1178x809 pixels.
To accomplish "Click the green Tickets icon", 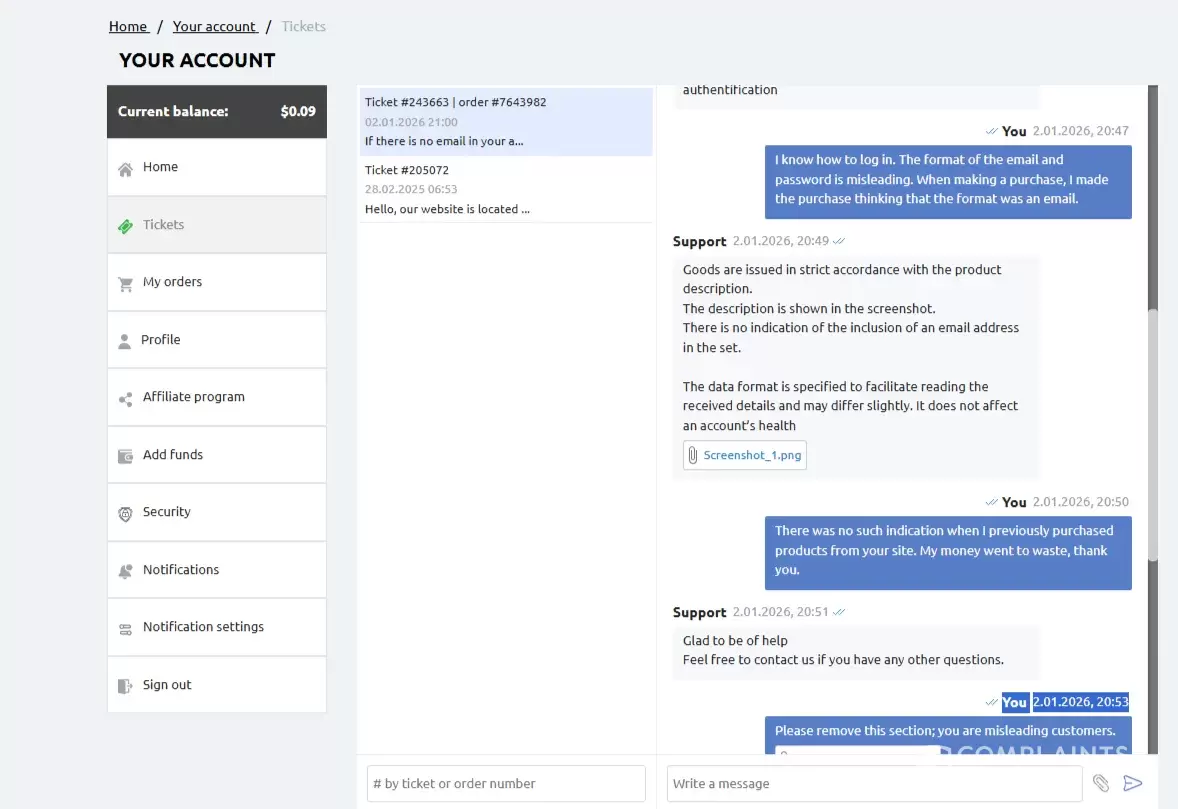I will [125, 226].
